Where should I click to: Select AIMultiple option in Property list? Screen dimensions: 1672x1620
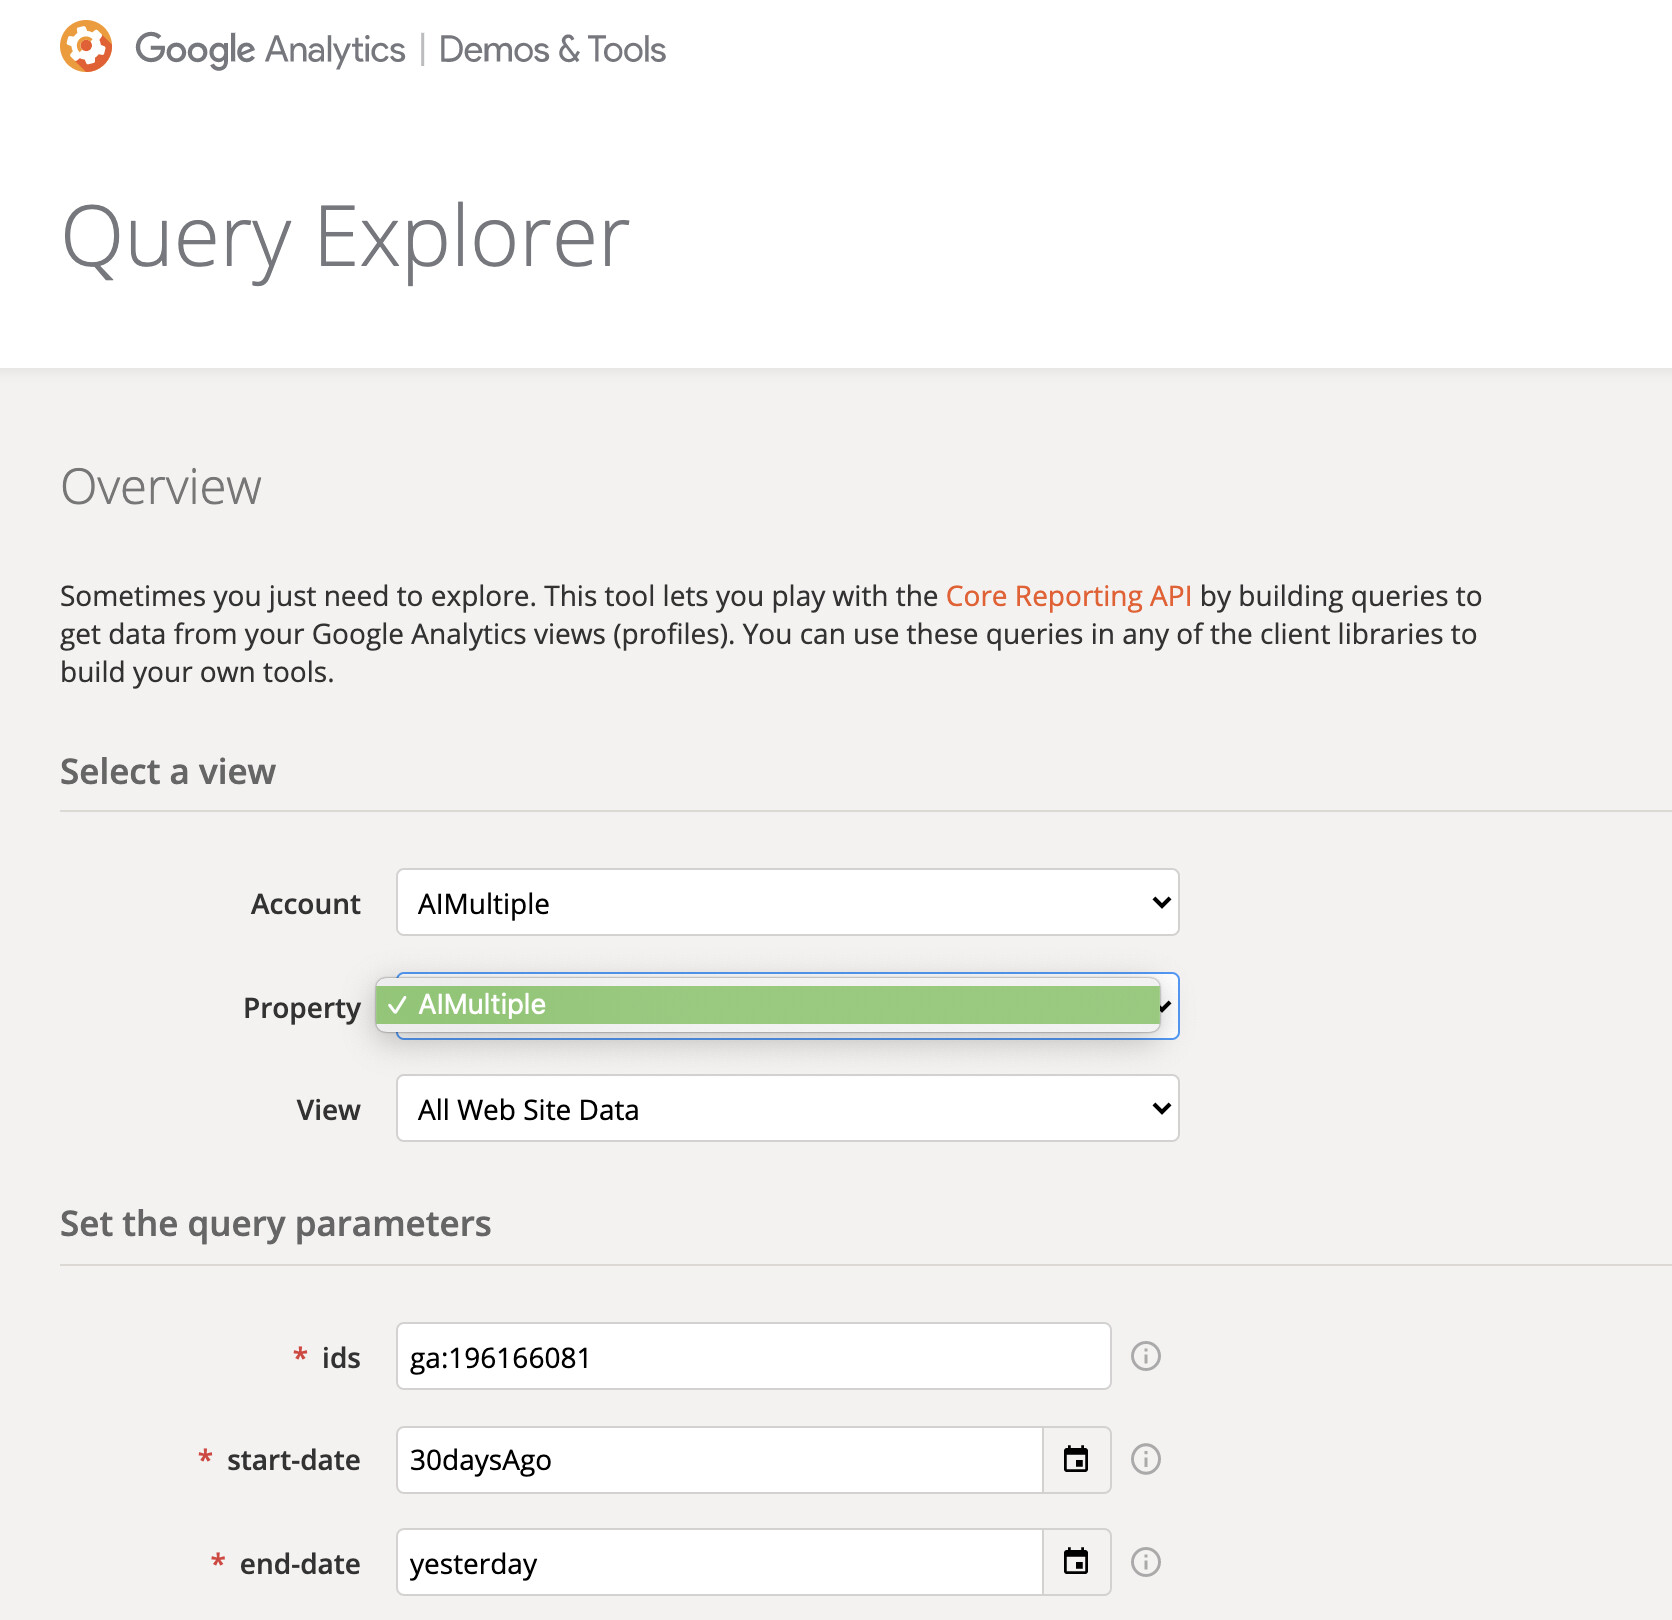click(768, 1004)
